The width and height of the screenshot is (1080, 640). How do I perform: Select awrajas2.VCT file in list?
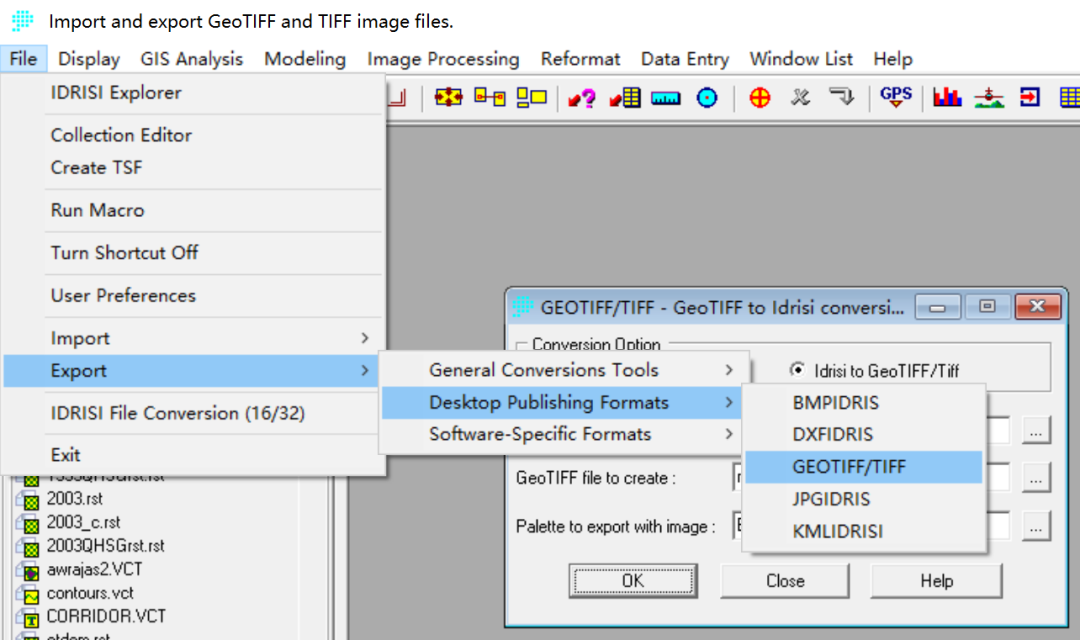pos(94,570)
